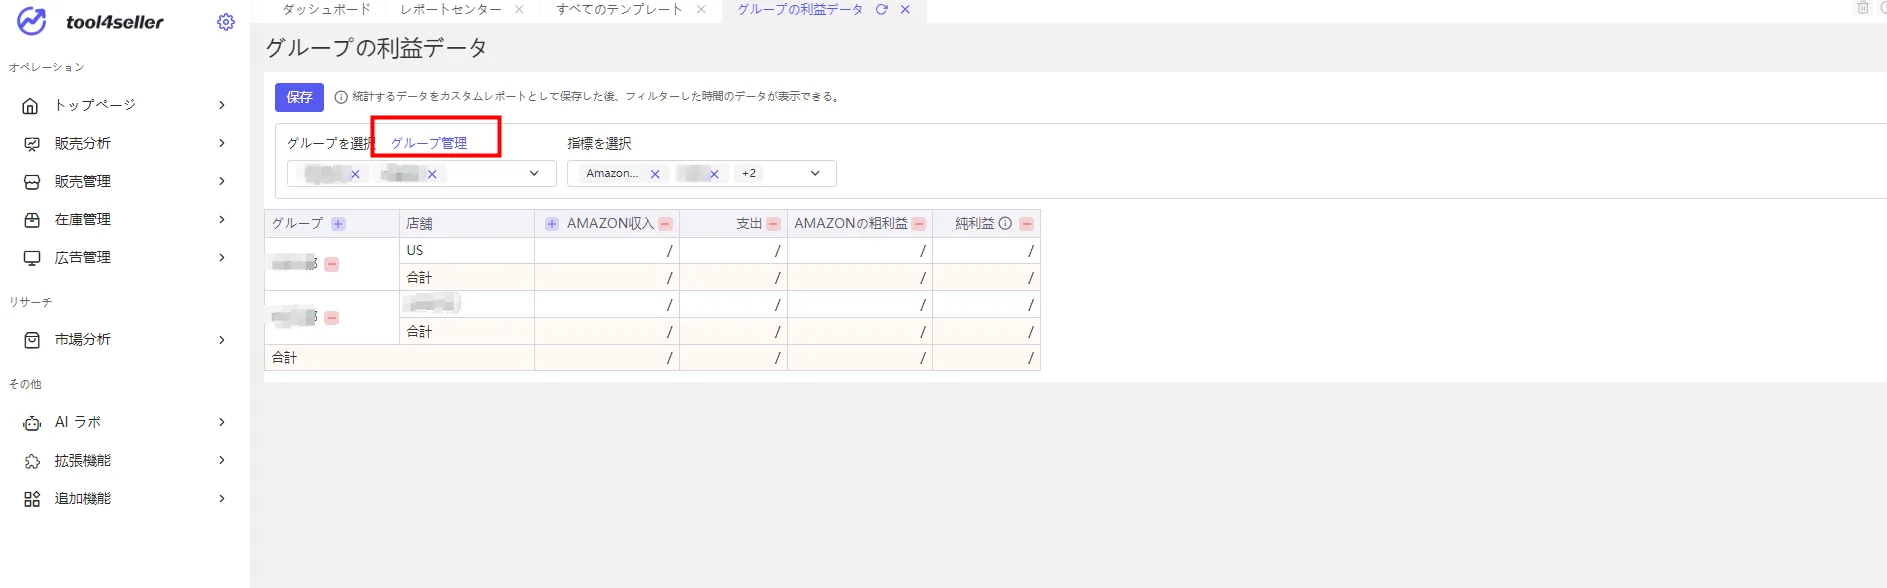Viewport: 1887px width, 588px height.
Task: Remove the 支出 column
Action: pyautogui.click(x=773, y=224)
